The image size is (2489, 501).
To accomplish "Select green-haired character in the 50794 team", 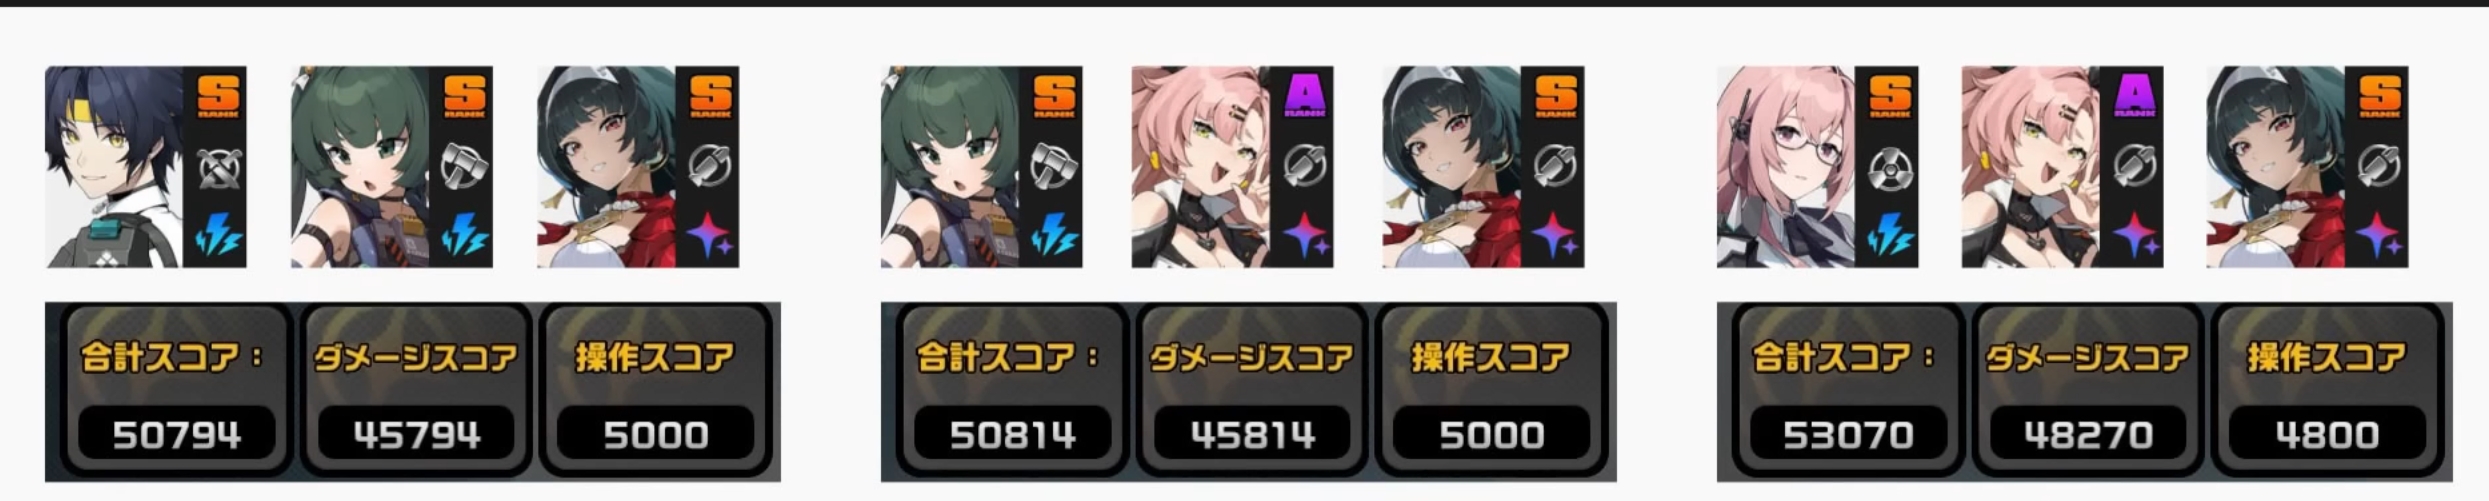I will pos(361,167).
